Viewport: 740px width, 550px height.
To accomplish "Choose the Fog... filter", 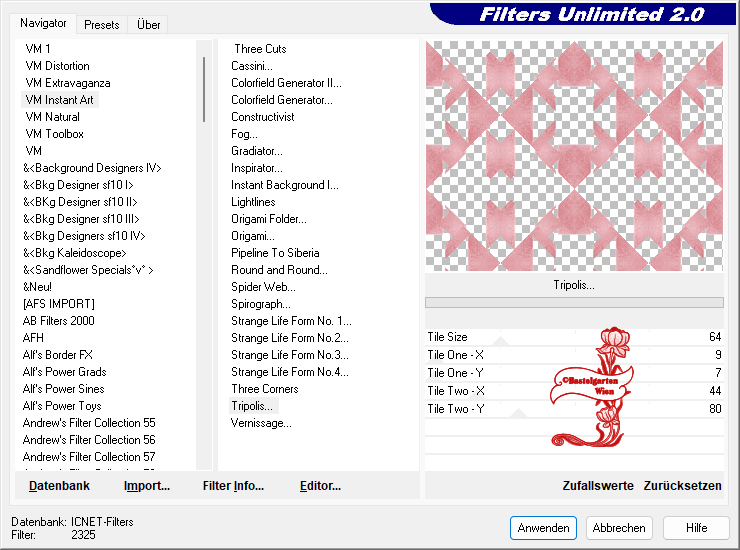I will (x=244, y=134).
